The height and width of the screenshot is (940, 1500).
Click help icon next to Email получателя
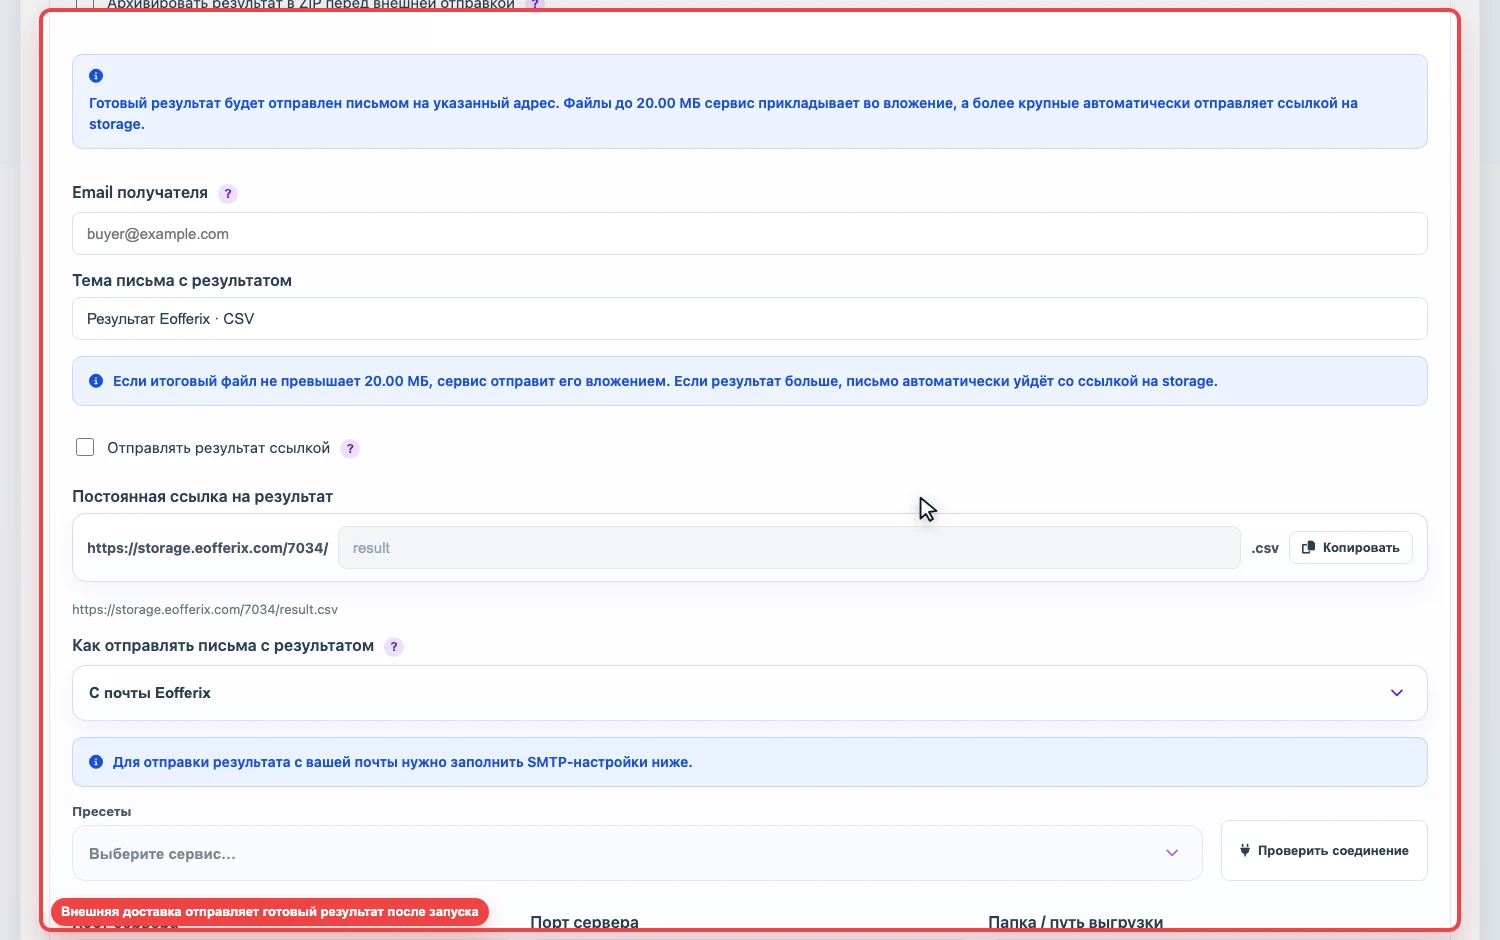(x=228, y=194)
